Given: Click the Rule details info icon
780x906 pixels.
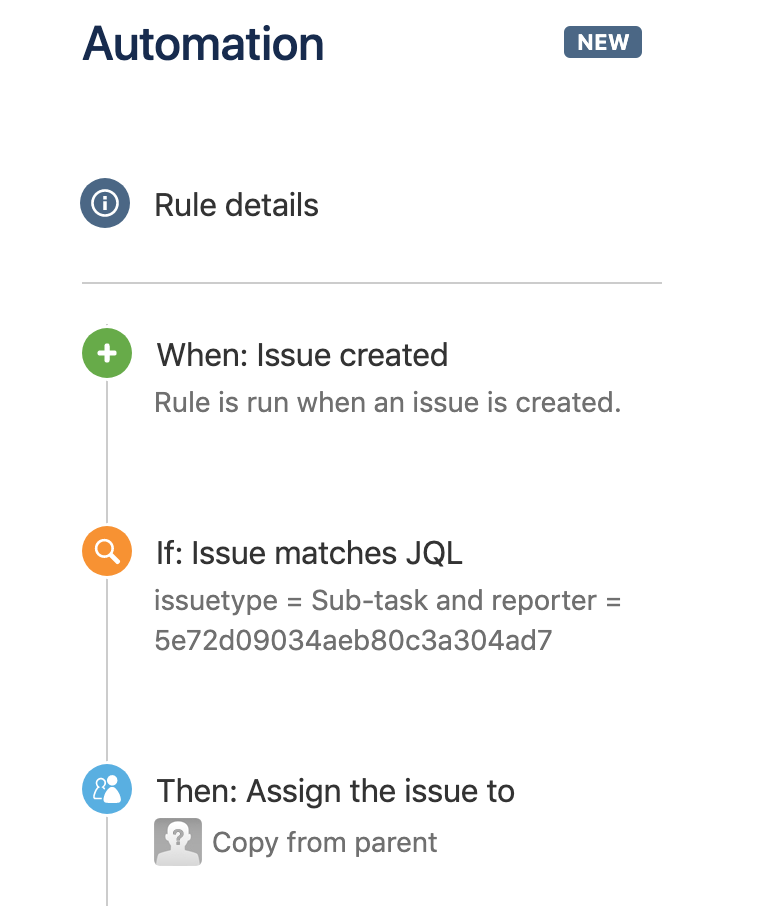Looking at the screenshot, I should point(105,203).
